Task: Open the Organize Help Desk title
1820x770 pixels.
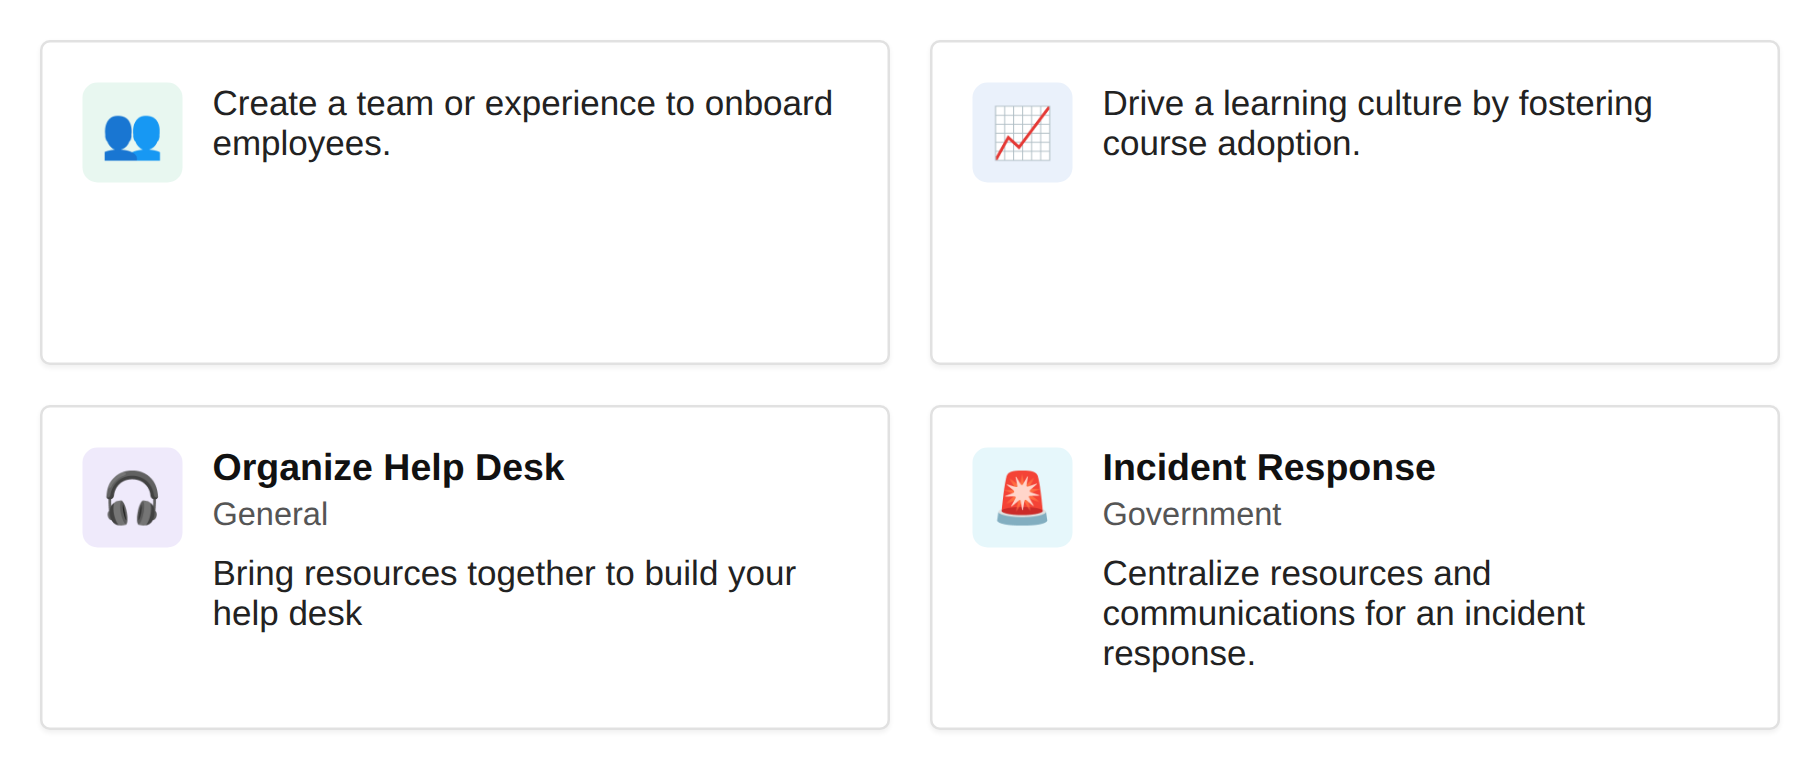Action: click(x=388, y=468)
